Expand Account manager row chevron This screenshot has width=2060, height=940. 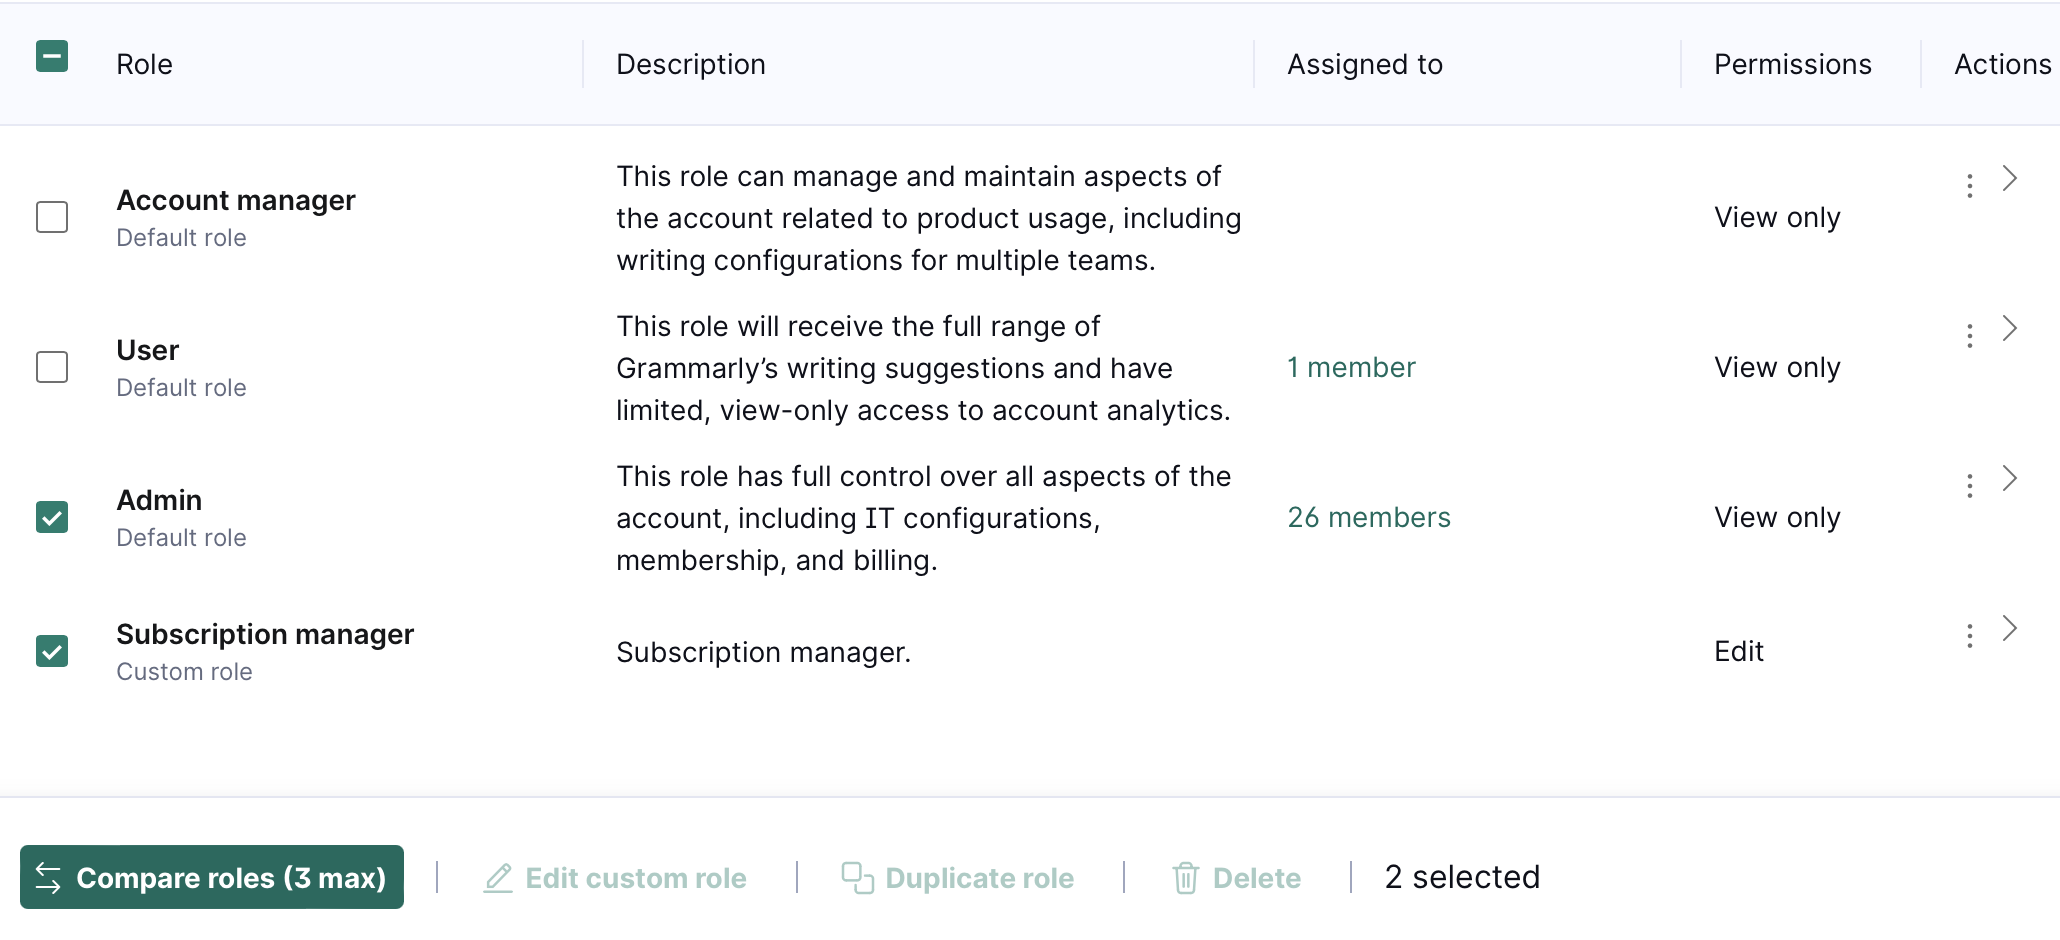2009,178
